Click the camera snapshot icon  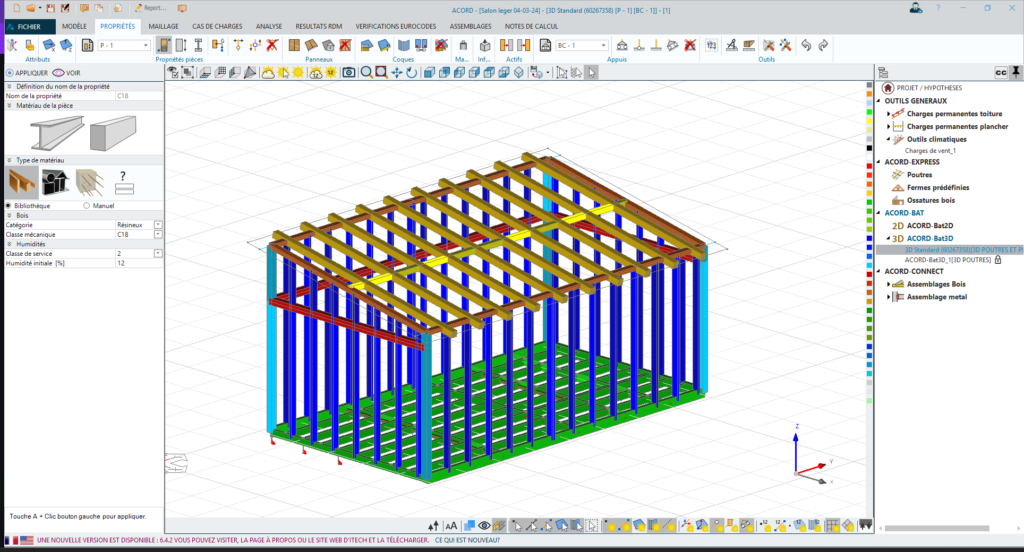click(349, 73)
